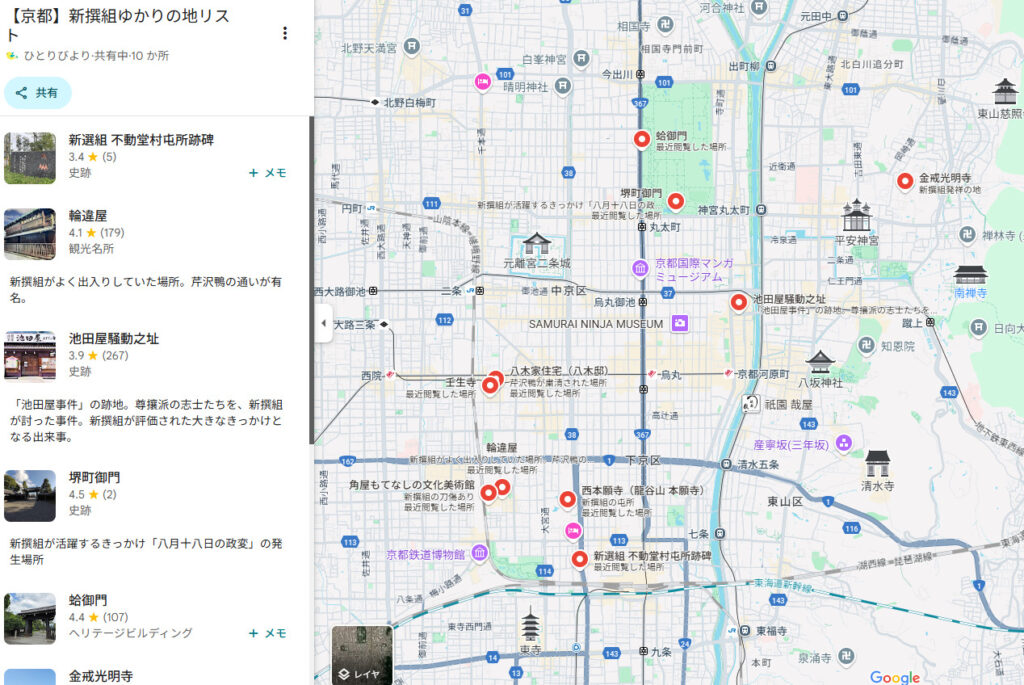
Task: Add メモ to 蛤御門 entry
Action: 268,633
